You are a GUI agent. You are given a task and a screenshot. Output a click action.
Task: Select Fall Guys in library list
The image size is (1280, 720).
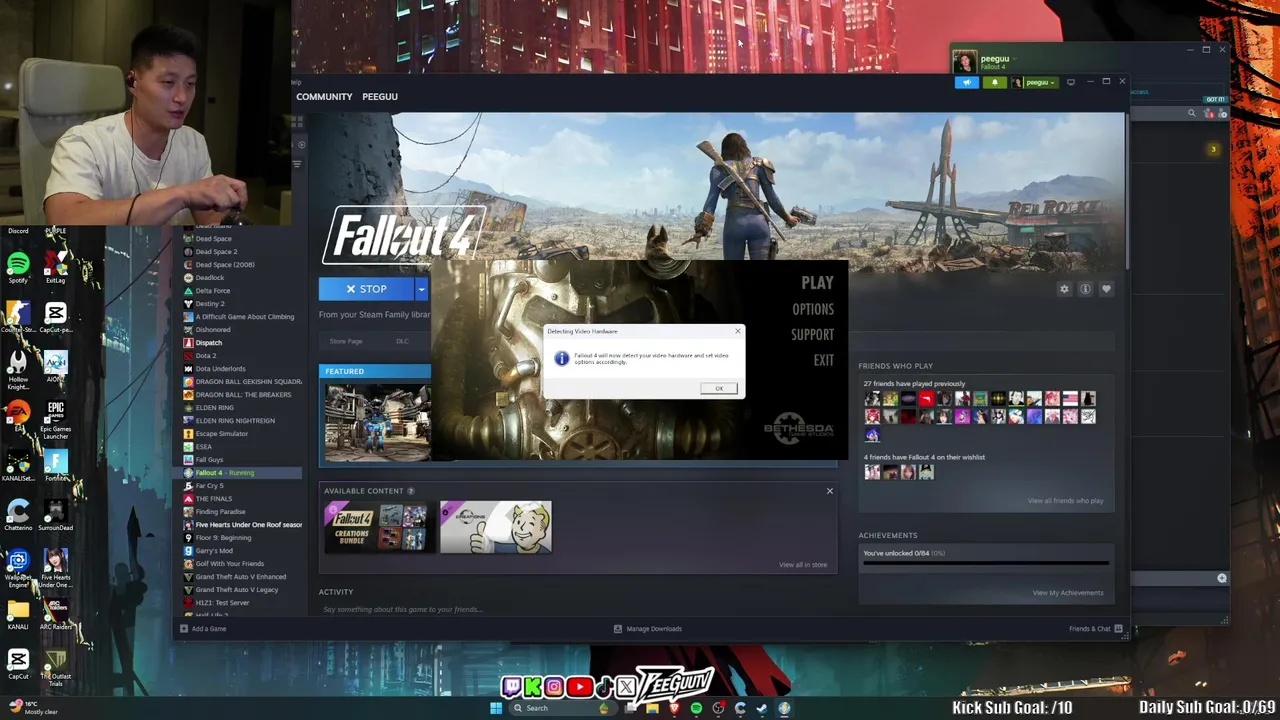pos(209,460)
